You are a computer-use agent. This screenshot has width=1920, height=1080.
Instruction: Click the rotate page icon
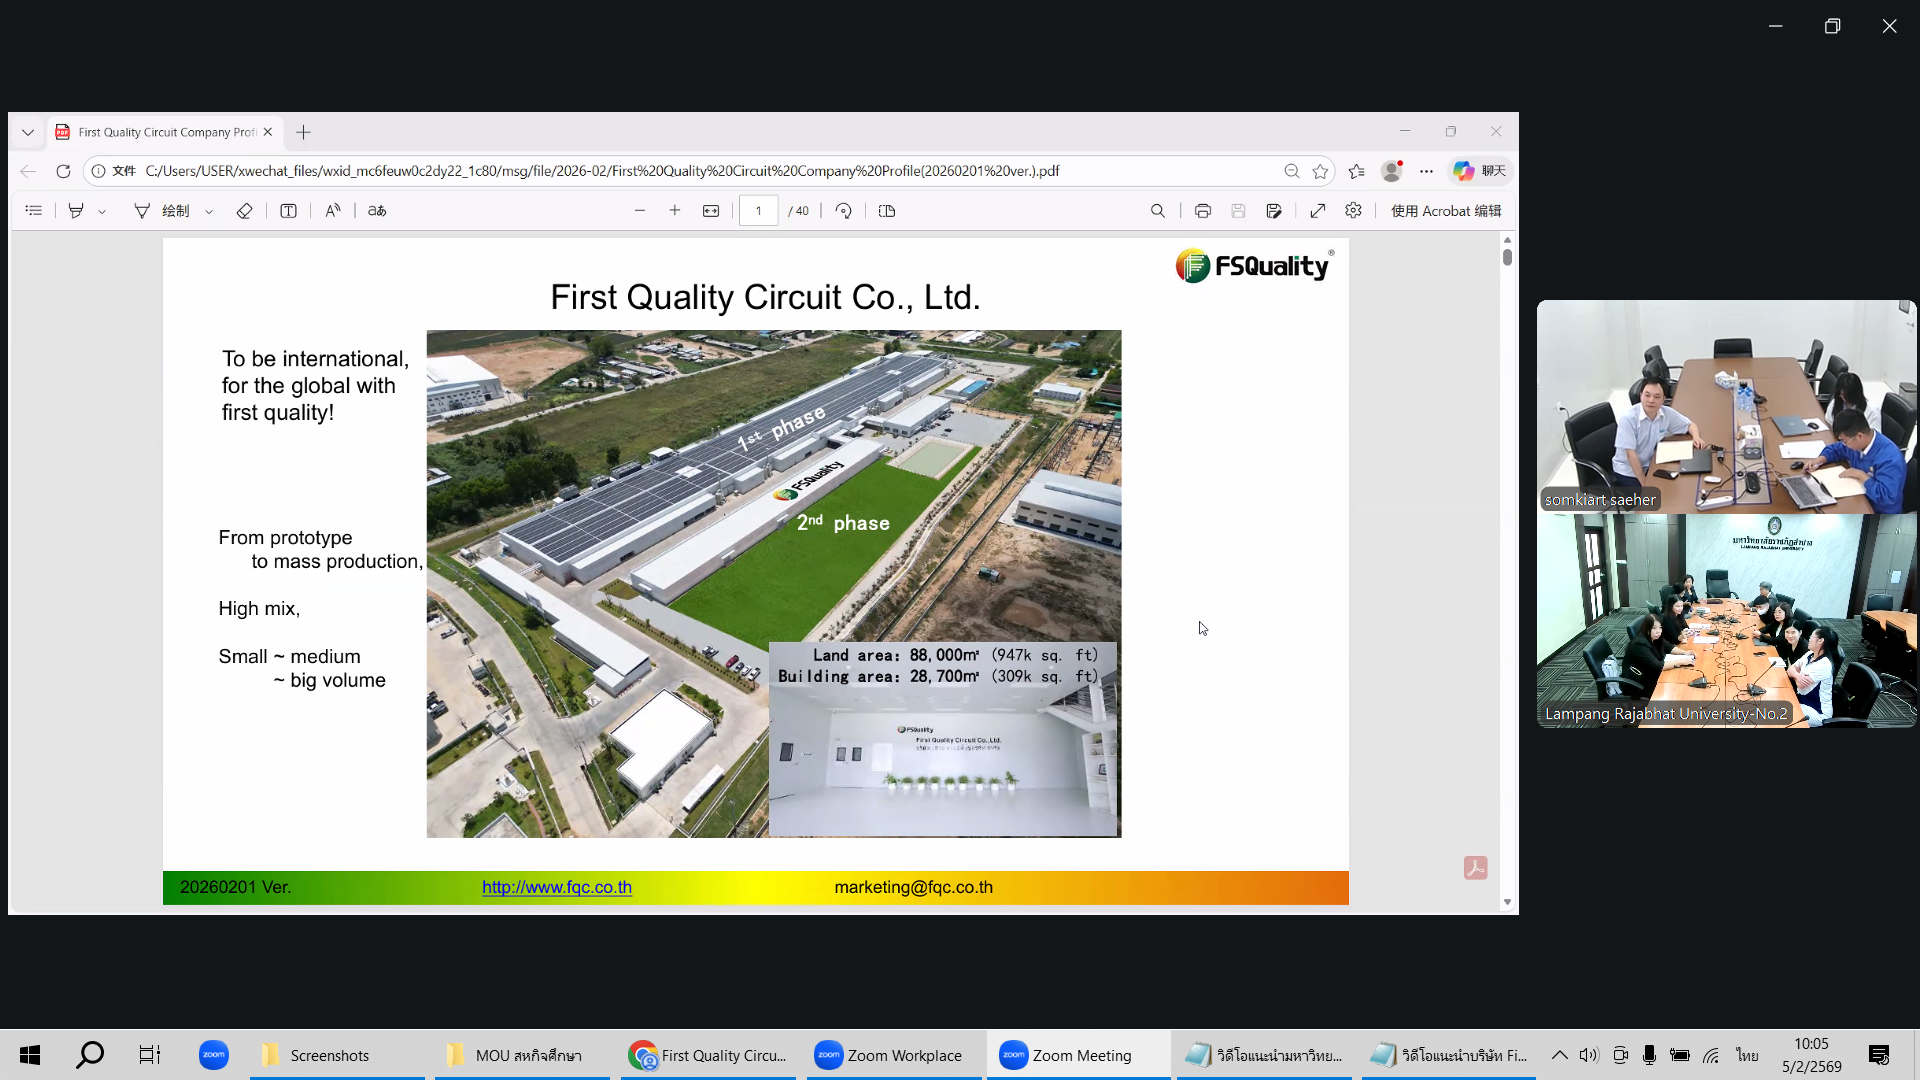click(844, 211)
